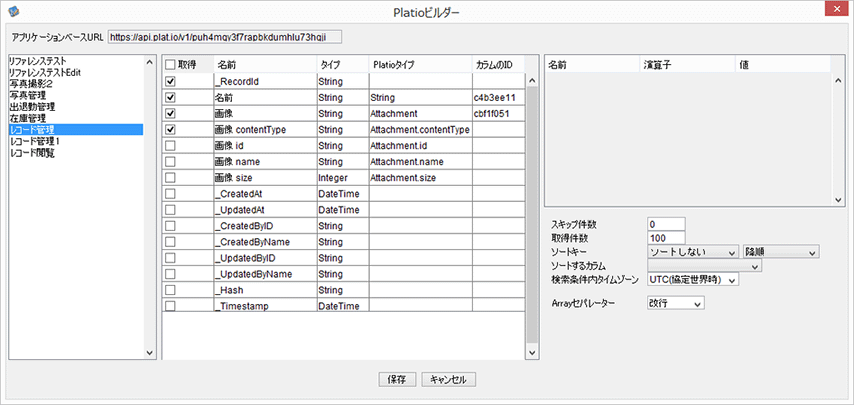Click the Platio builder app icon in title bar
Image resolution: width=854 pixels, height=405 pixels.
point(16,11)
